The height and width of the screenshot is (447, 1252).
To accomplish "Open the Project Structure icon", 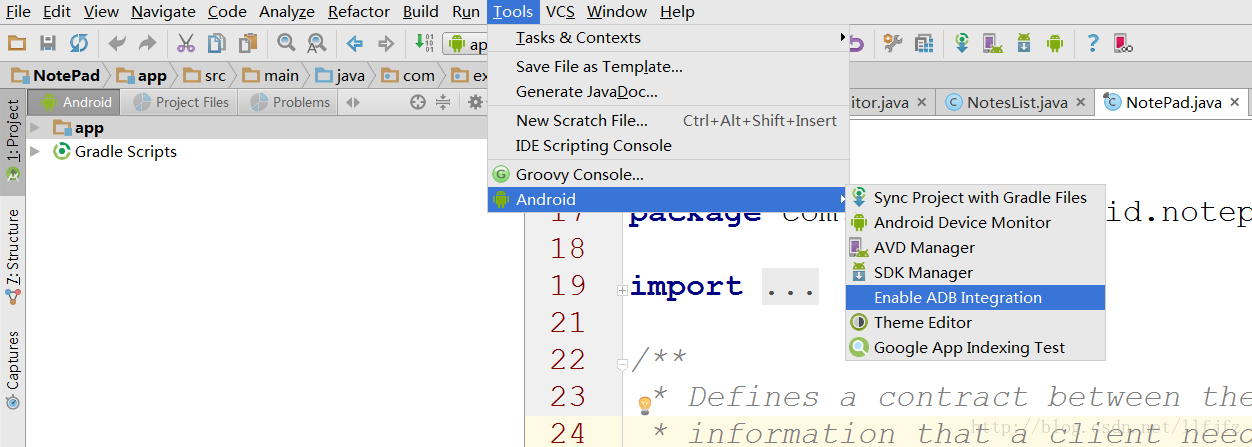I will [924, 43].
